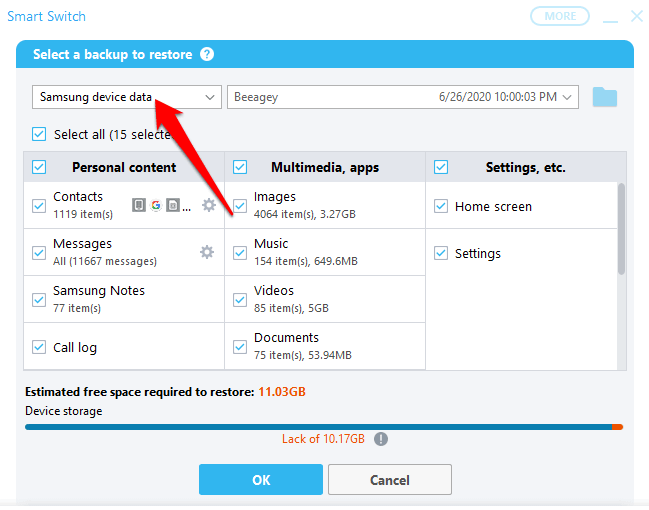Click the SIM card icon in Contacts
Image resolution: width=649 pixels, height=510 pixels.
(173, 205)
